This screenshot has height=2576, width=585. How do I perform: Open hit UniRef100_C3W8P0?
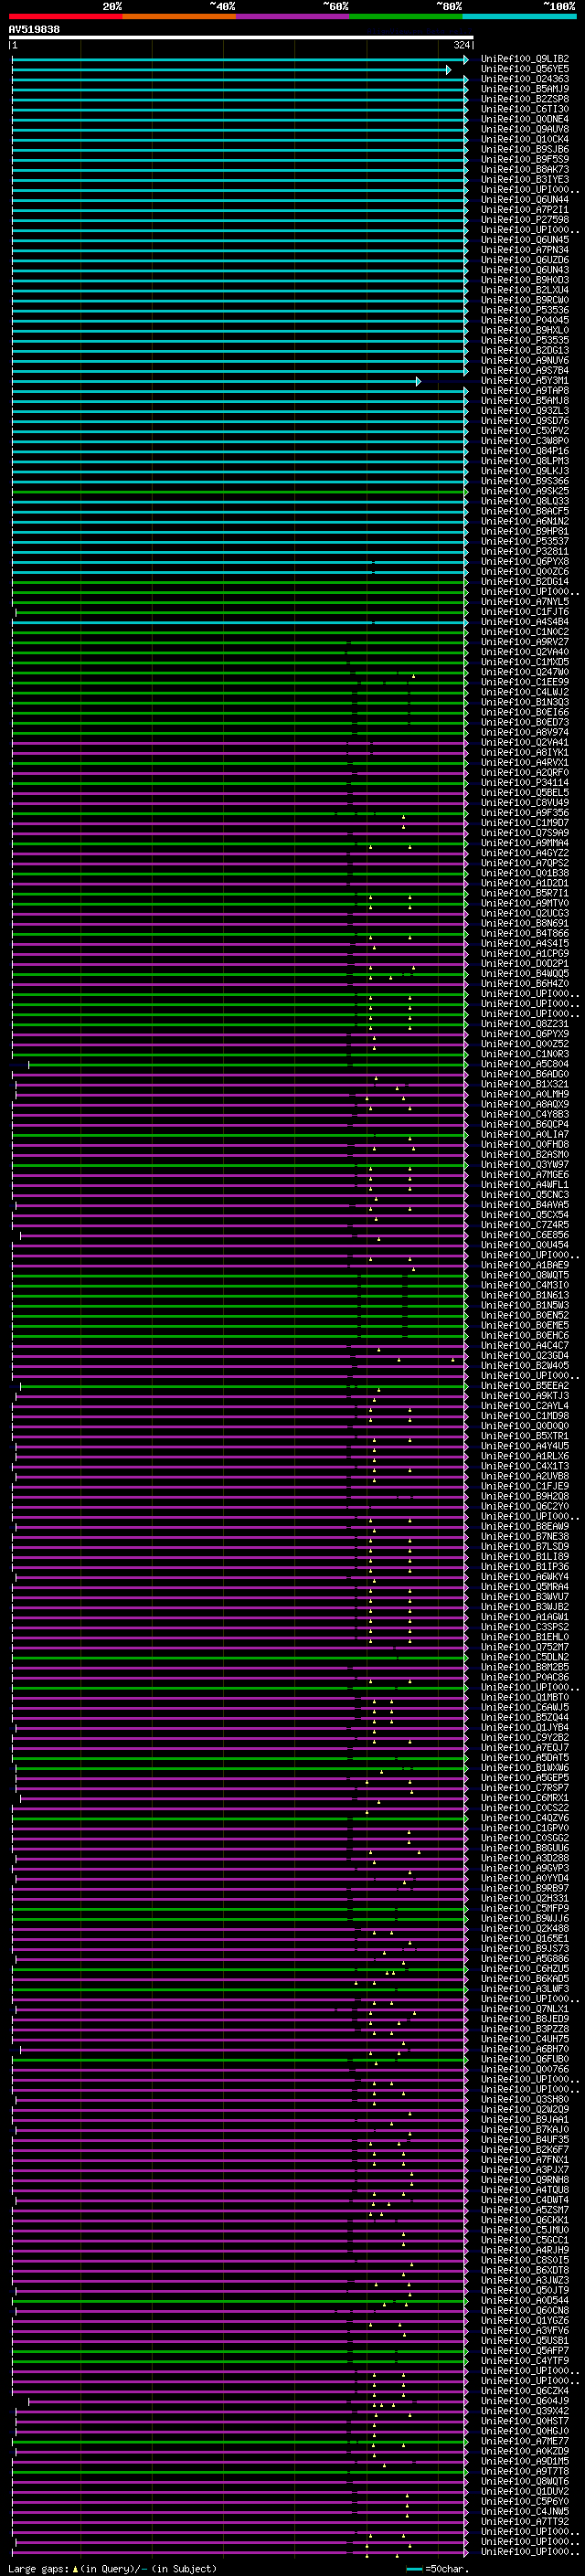525,441
